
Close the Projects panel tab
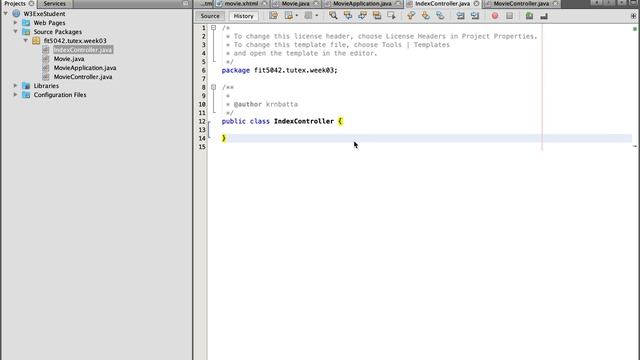(x=31, y=3)
